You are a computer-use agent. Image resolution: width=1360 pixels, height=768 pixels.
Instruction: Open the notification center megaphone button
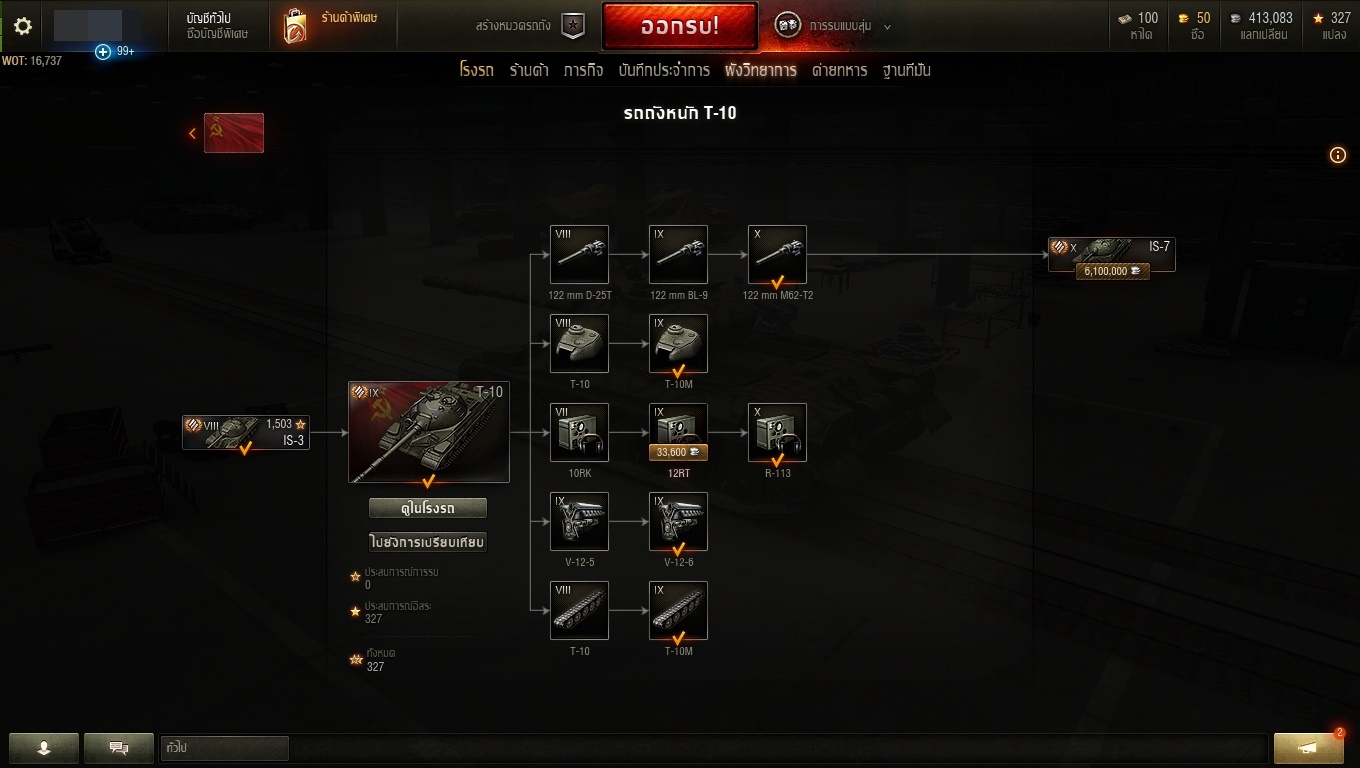(1309, 748)
